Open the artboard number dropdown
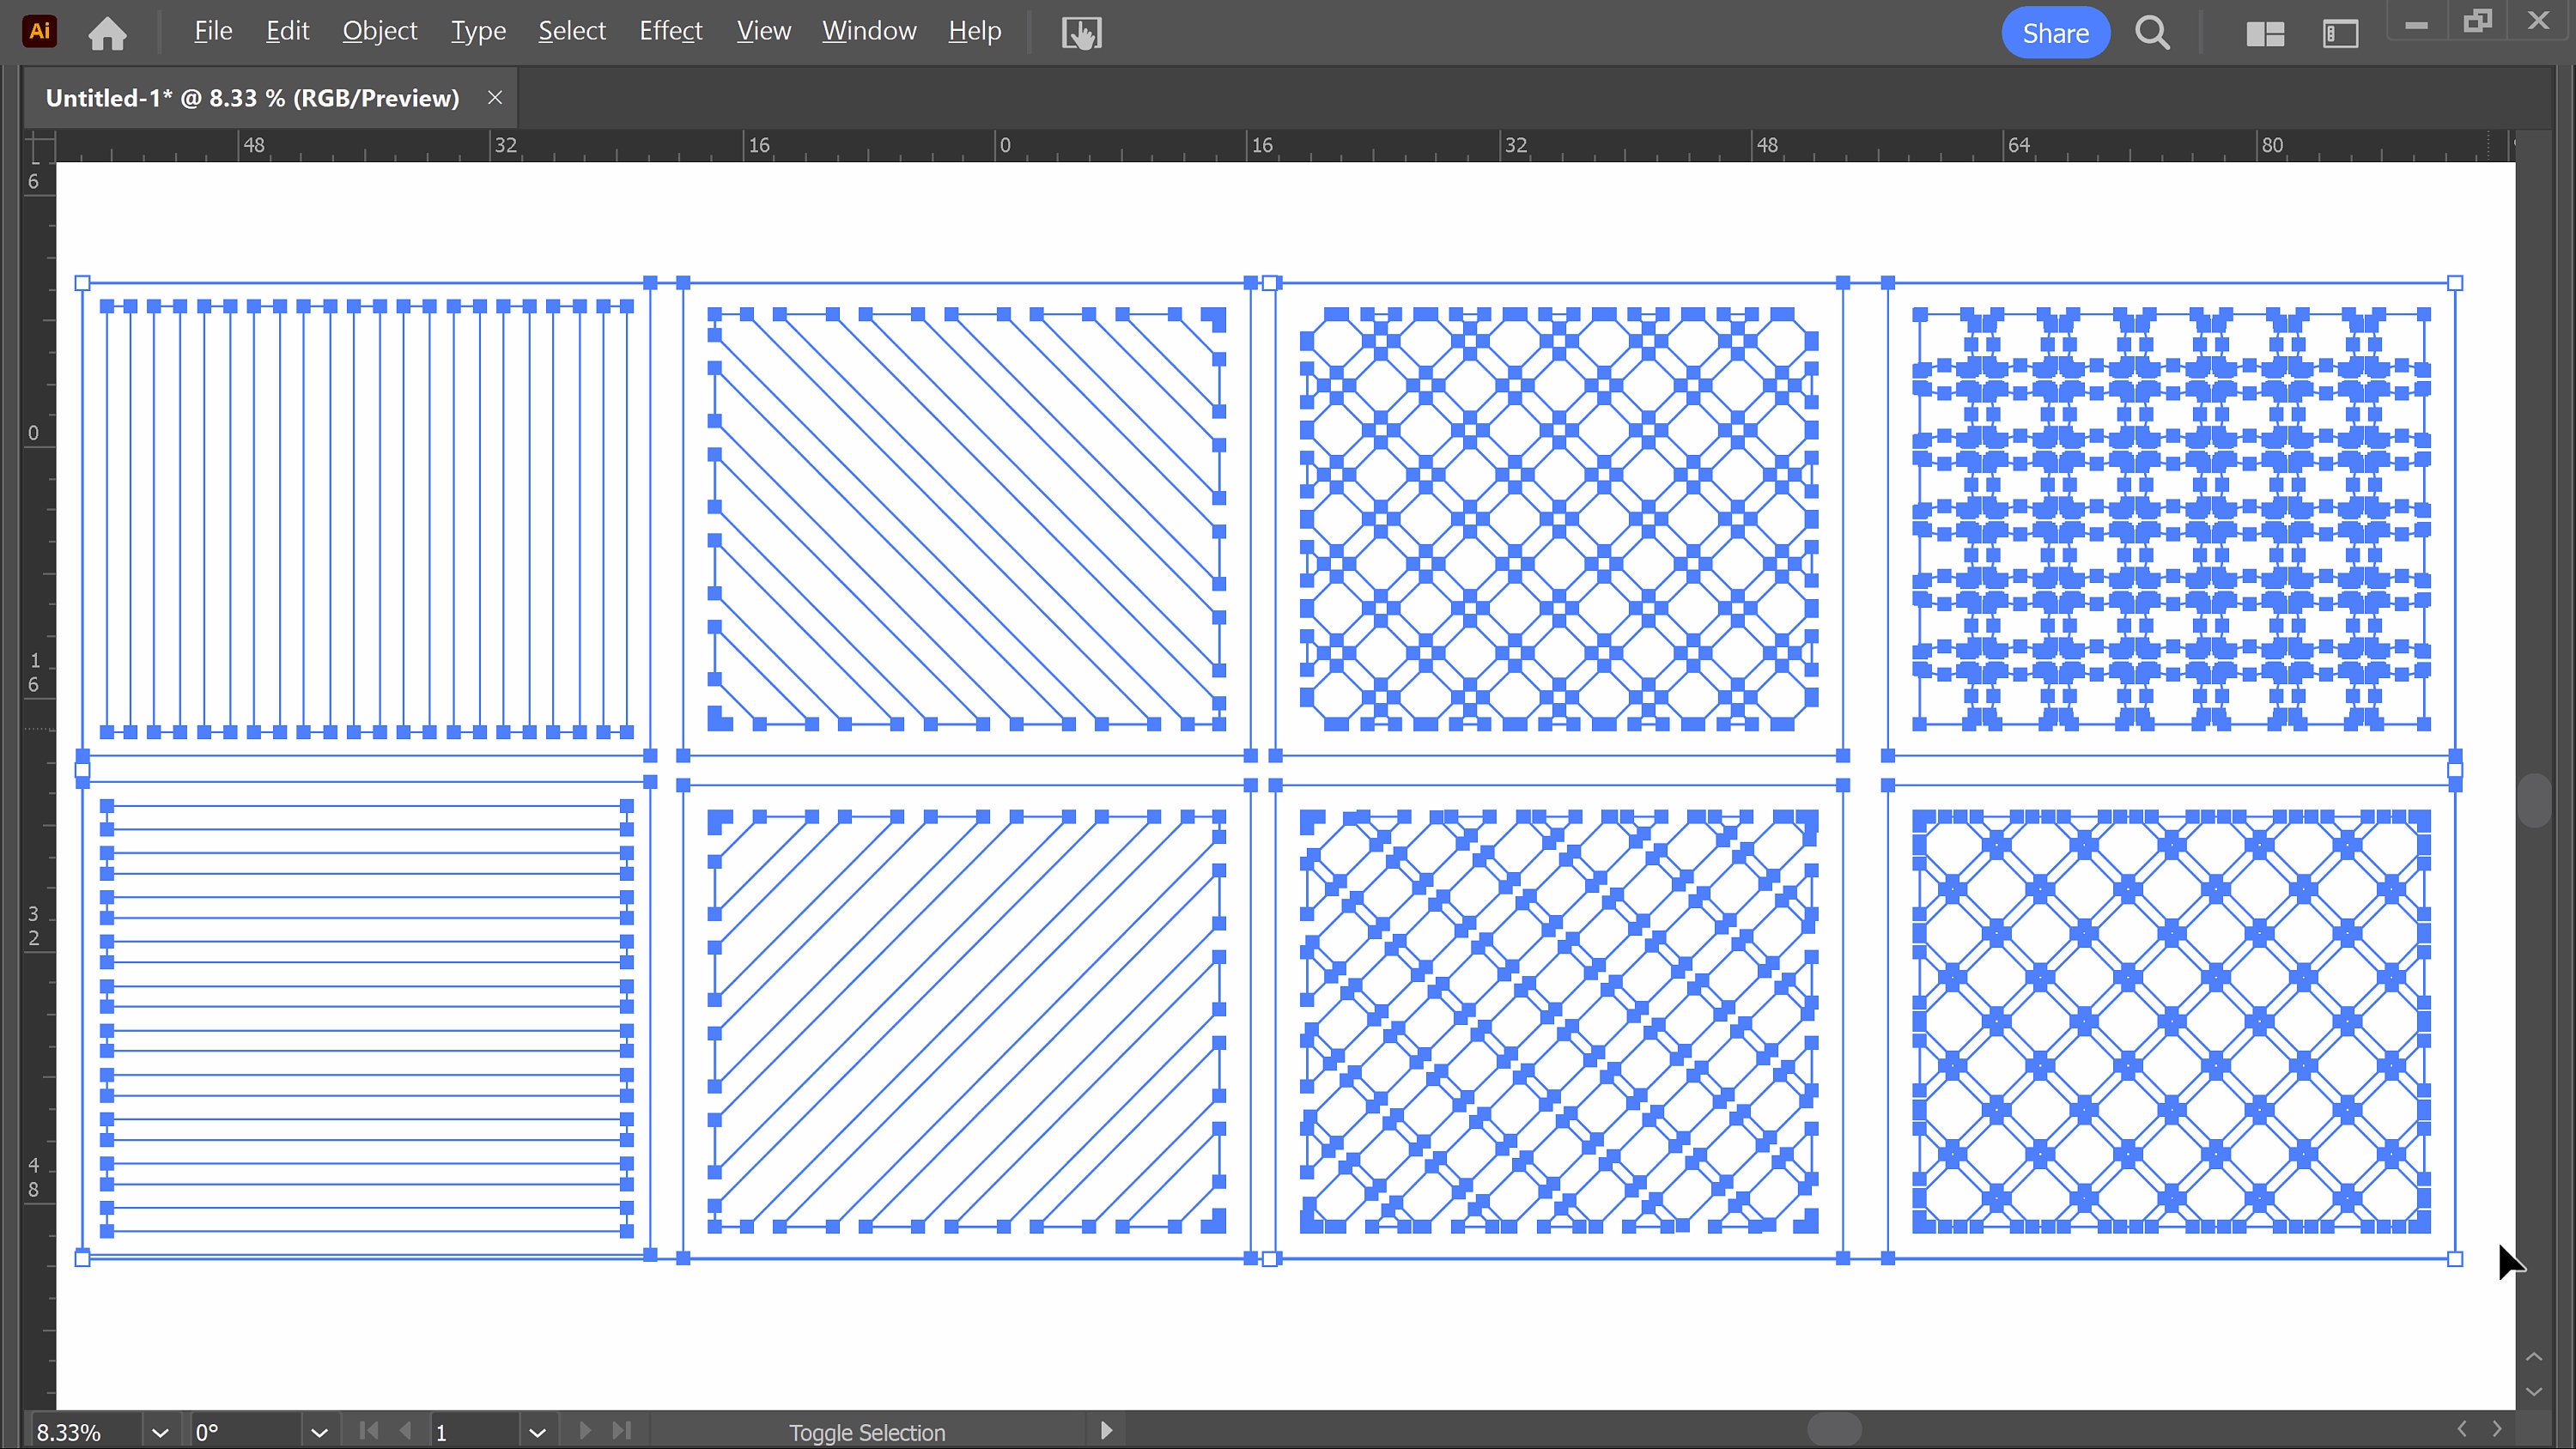The width and height of the screenshot is (2576, 1449). tap(538, 1431)
